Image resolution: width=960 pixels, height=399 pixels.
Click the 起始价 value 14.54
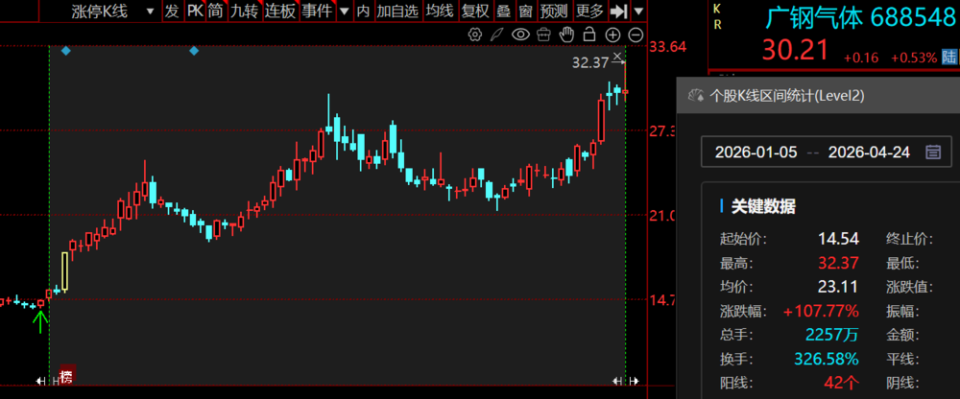pos(839,239)
